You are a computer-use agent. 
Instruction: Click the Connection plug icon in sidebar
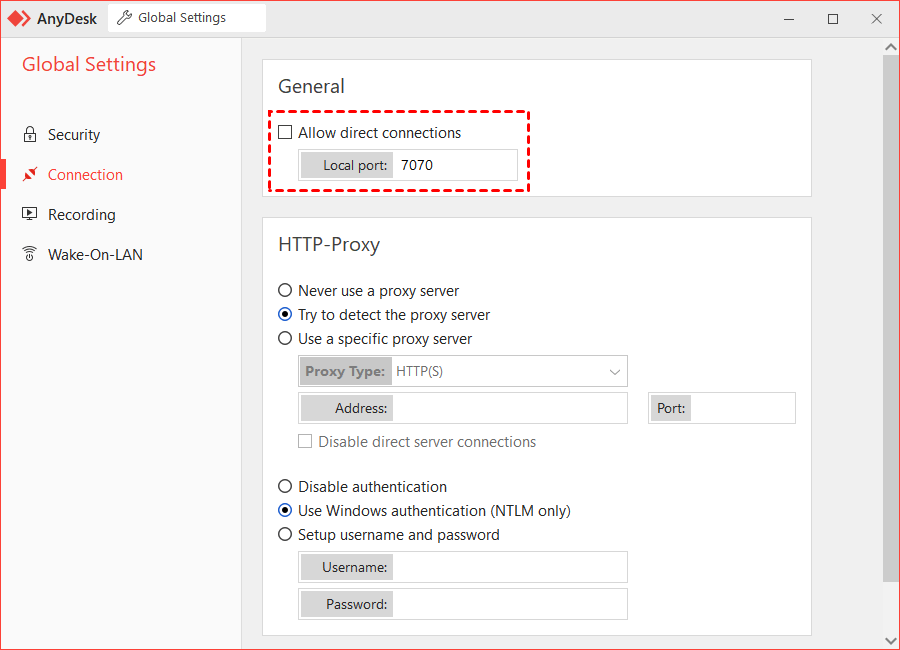point(29,174)
